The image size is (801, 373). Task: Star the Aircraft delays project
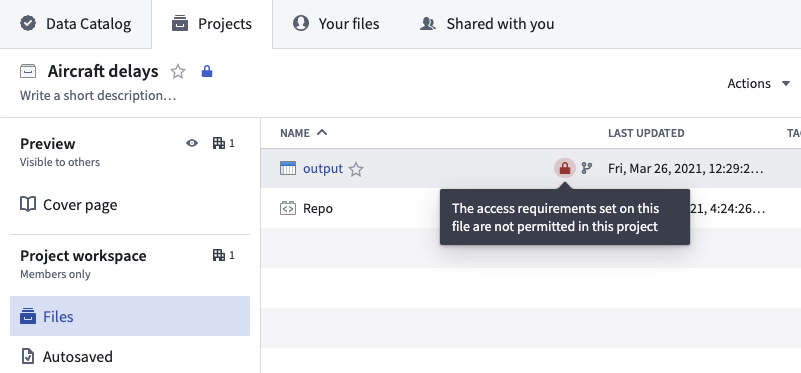pos(178,72)
